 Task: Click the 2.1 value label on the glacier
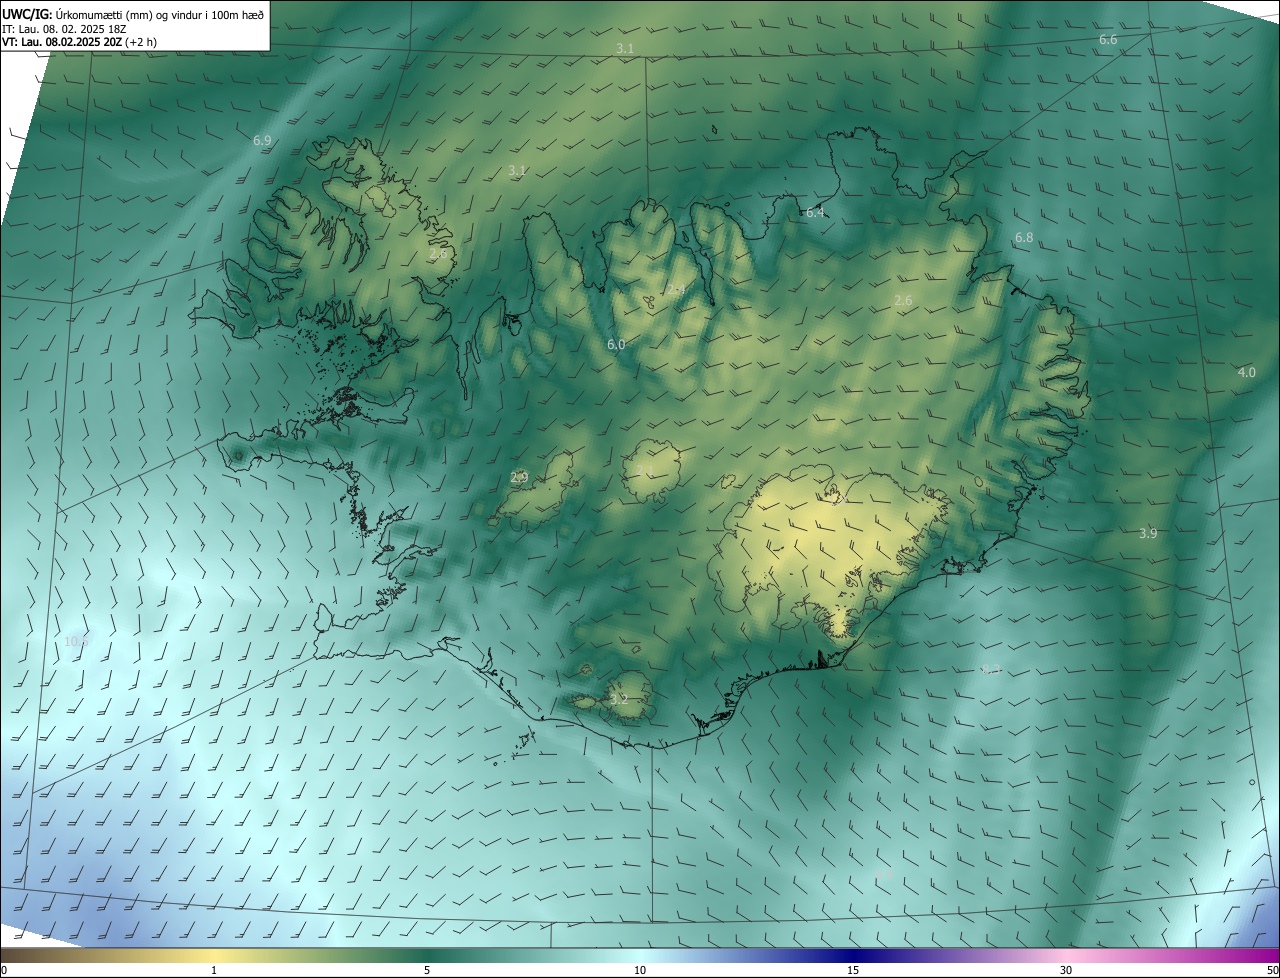645,471
